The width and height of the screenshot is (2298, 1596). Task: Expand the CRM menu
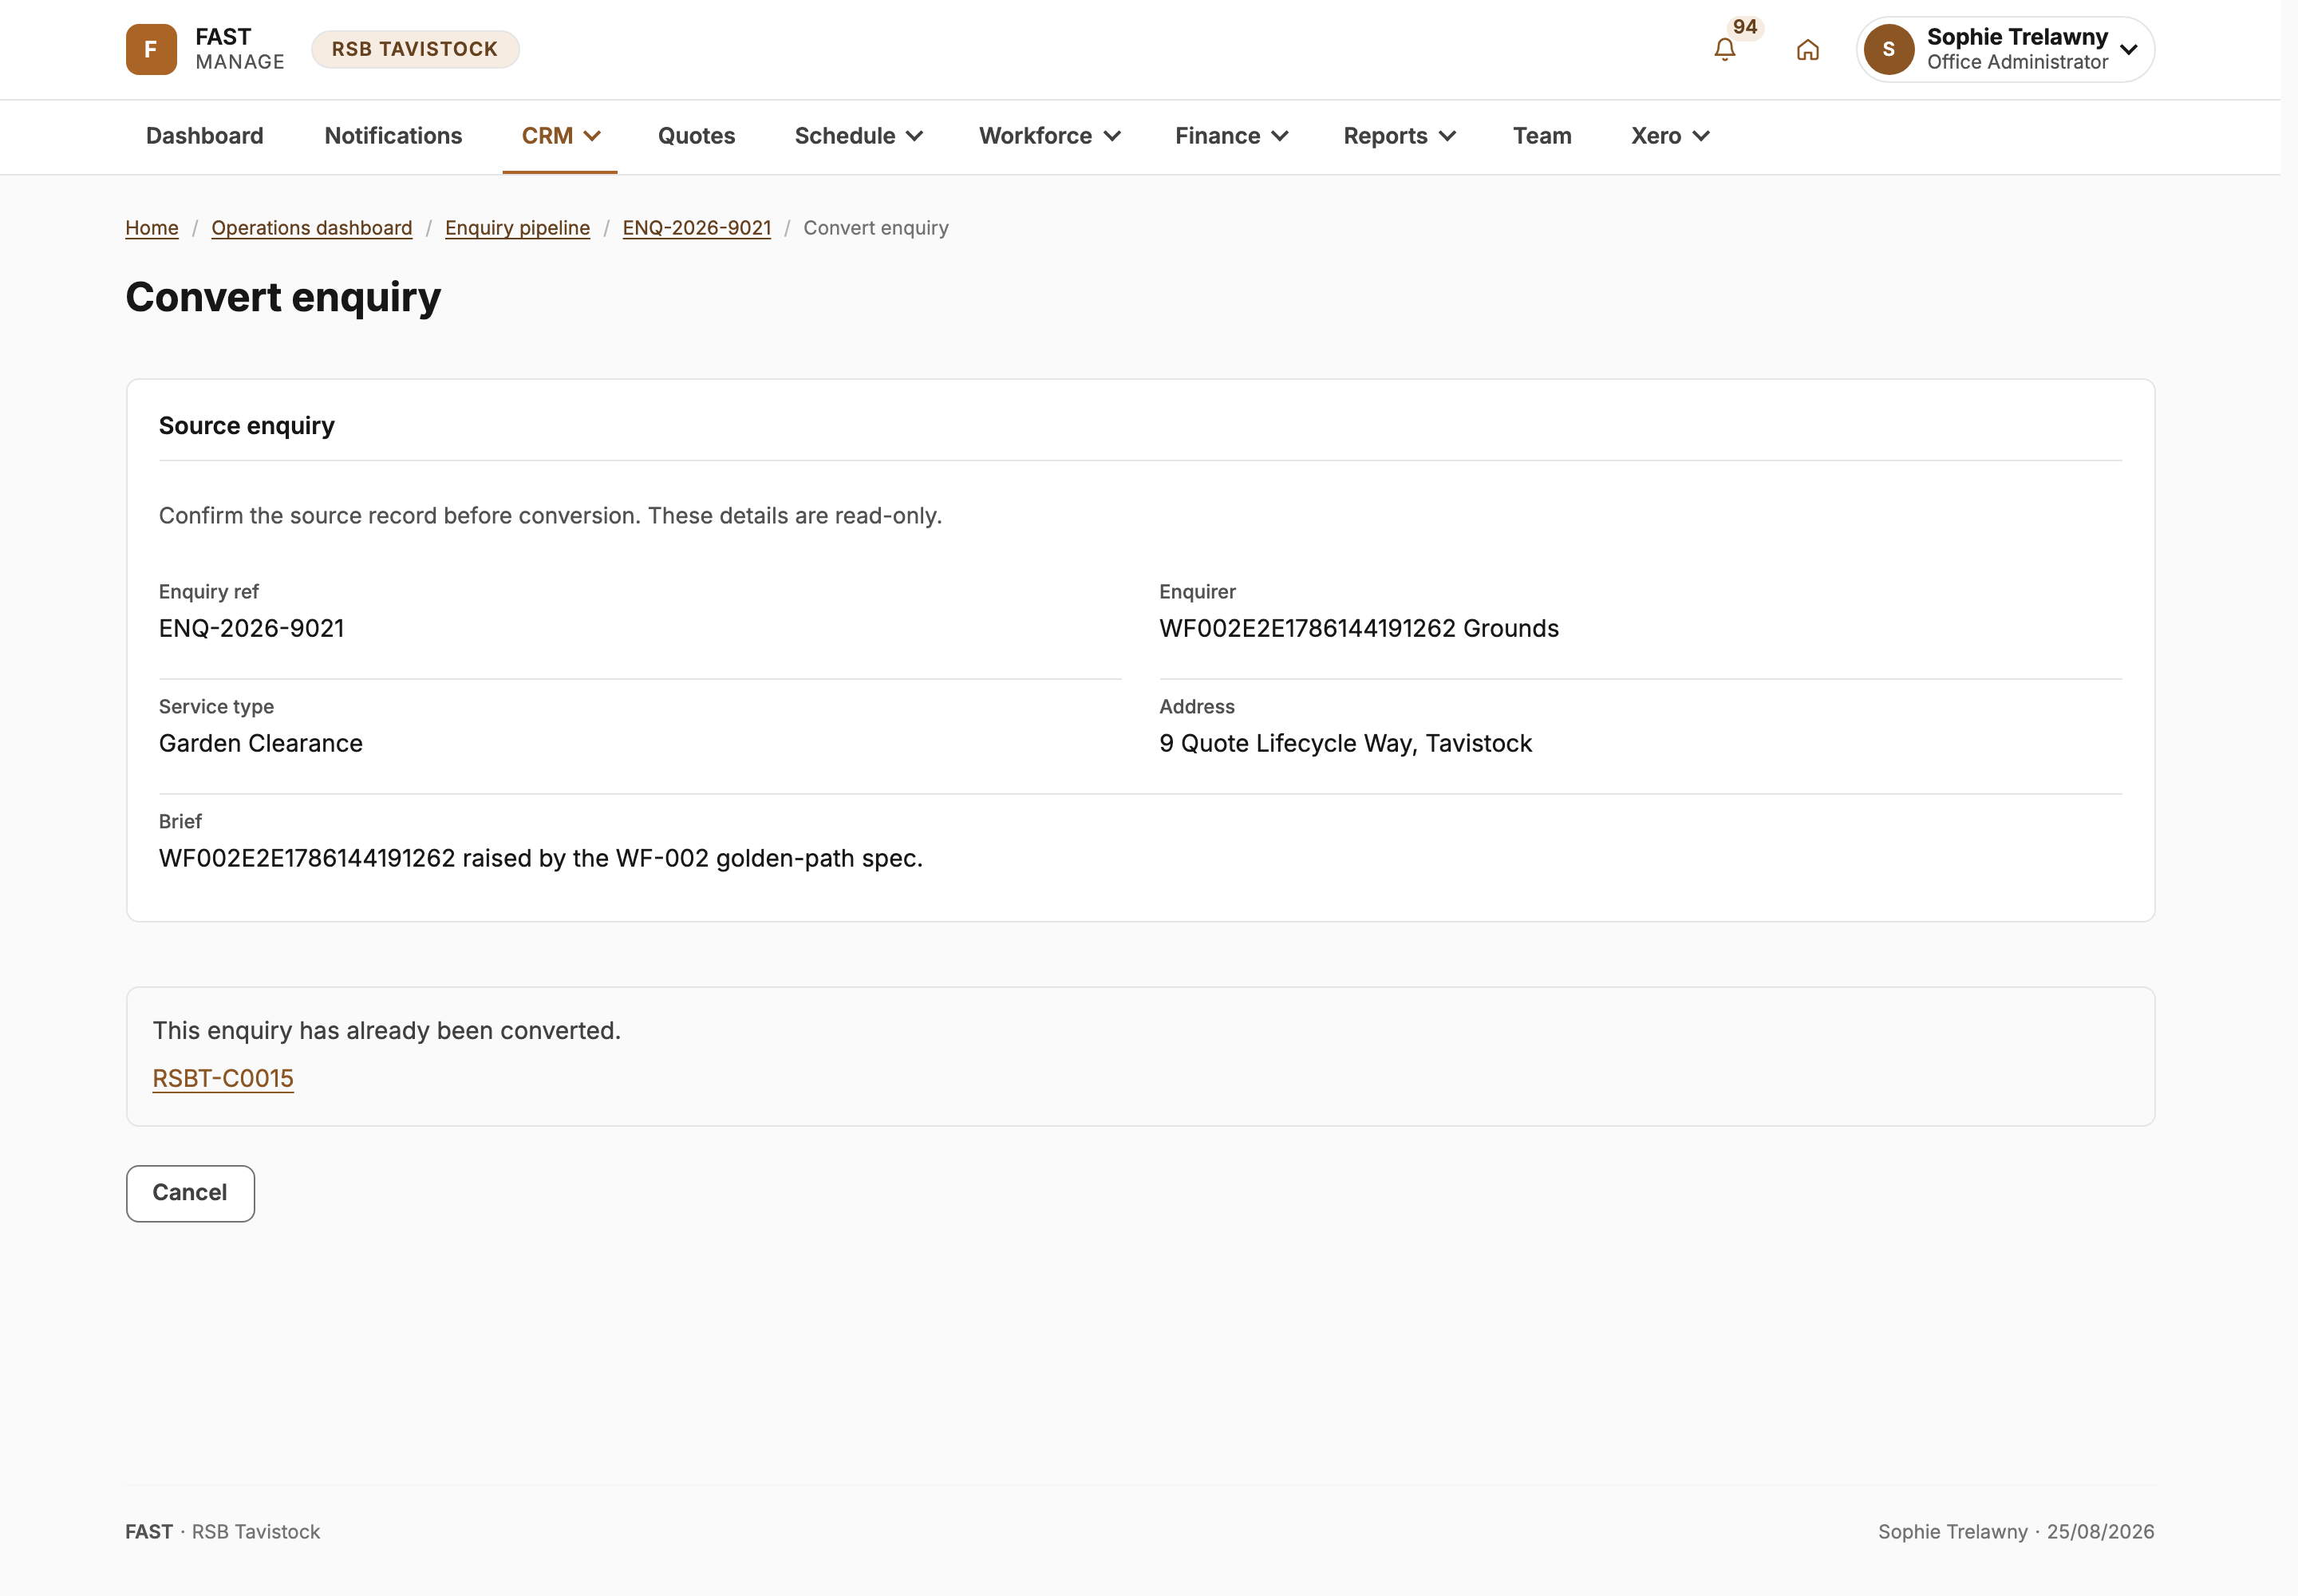click(560, 136)
